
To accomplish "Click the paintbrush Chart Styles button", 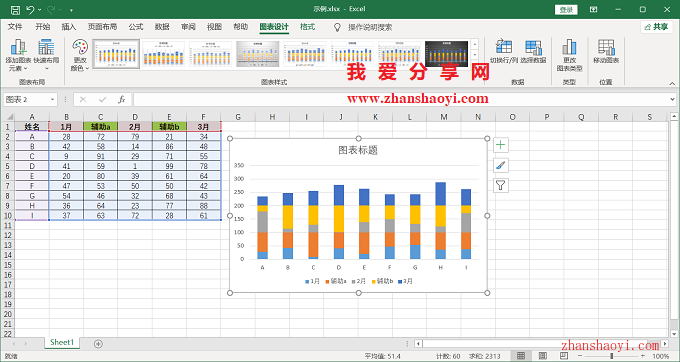I will [x=500, y=165].
